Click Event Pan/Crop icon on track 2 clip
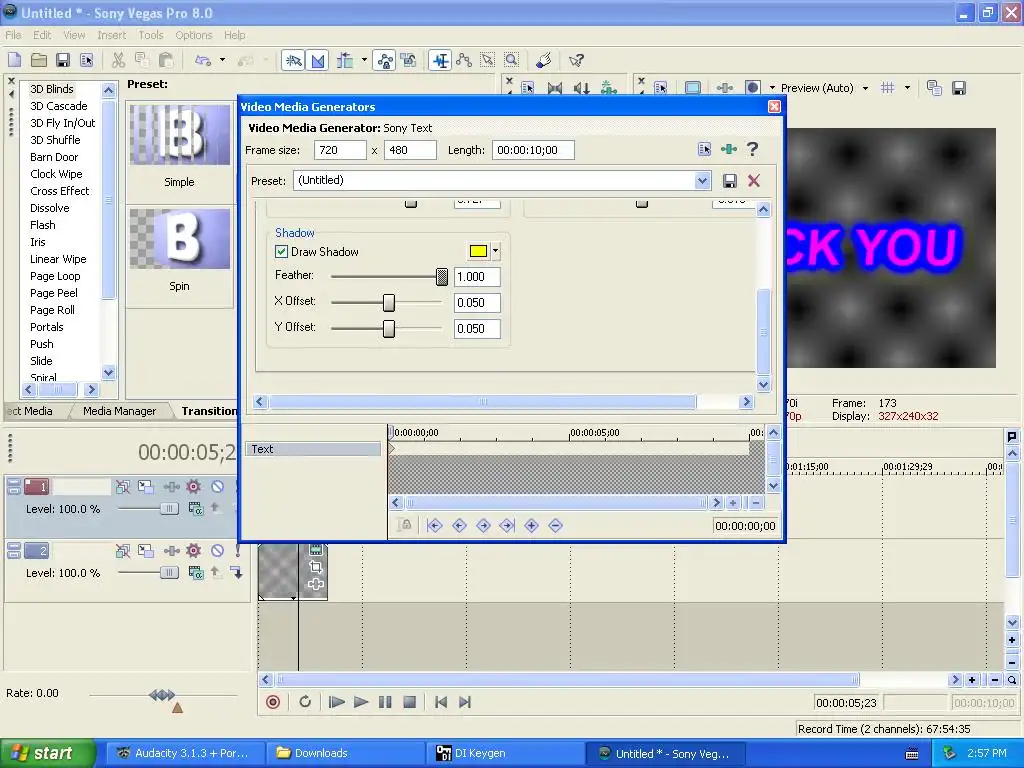 (x=315, y=567)
